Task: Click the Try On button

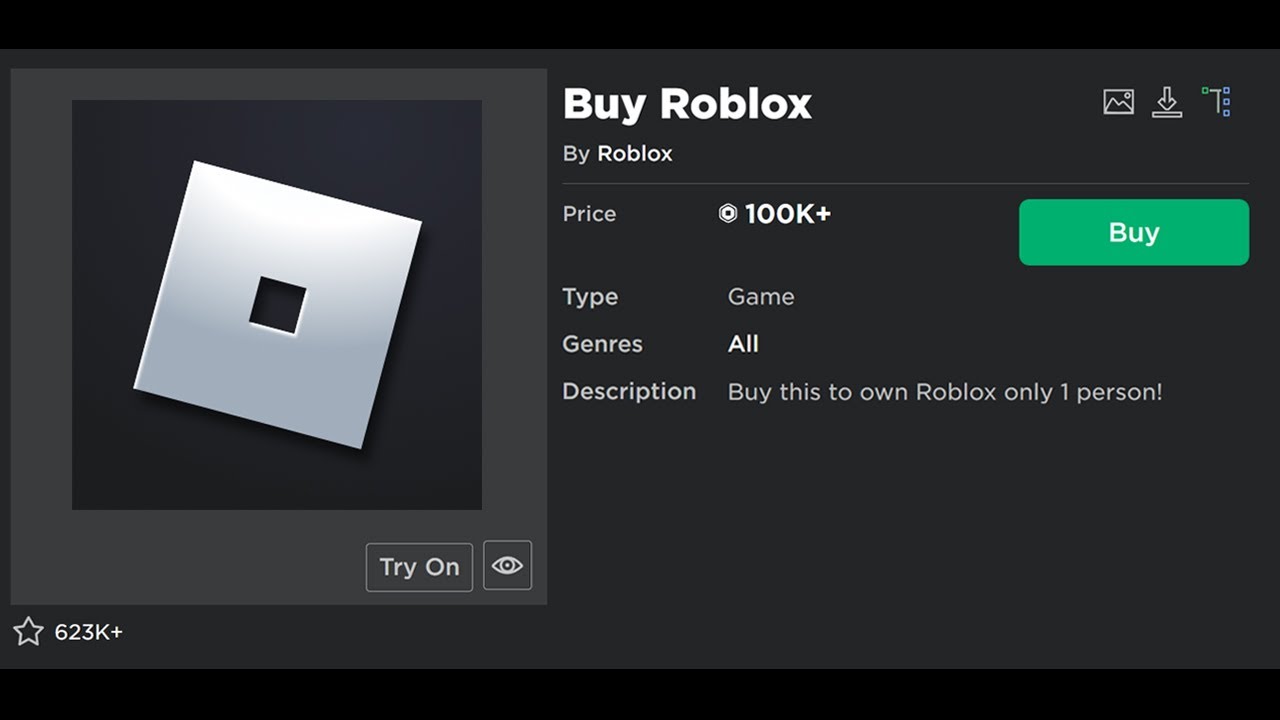Action: [419, 567]
